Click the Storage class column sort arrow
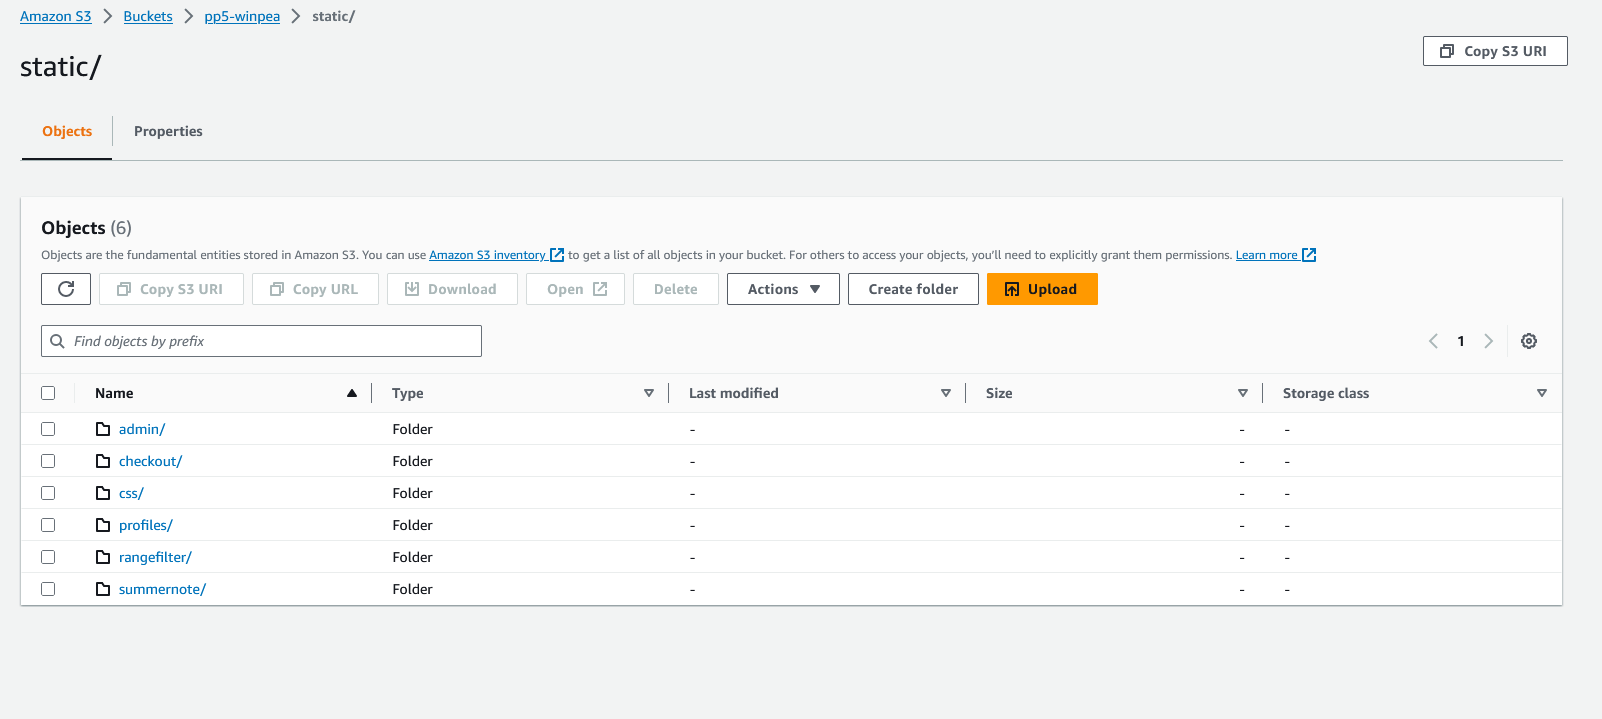 click(1542, 393)
